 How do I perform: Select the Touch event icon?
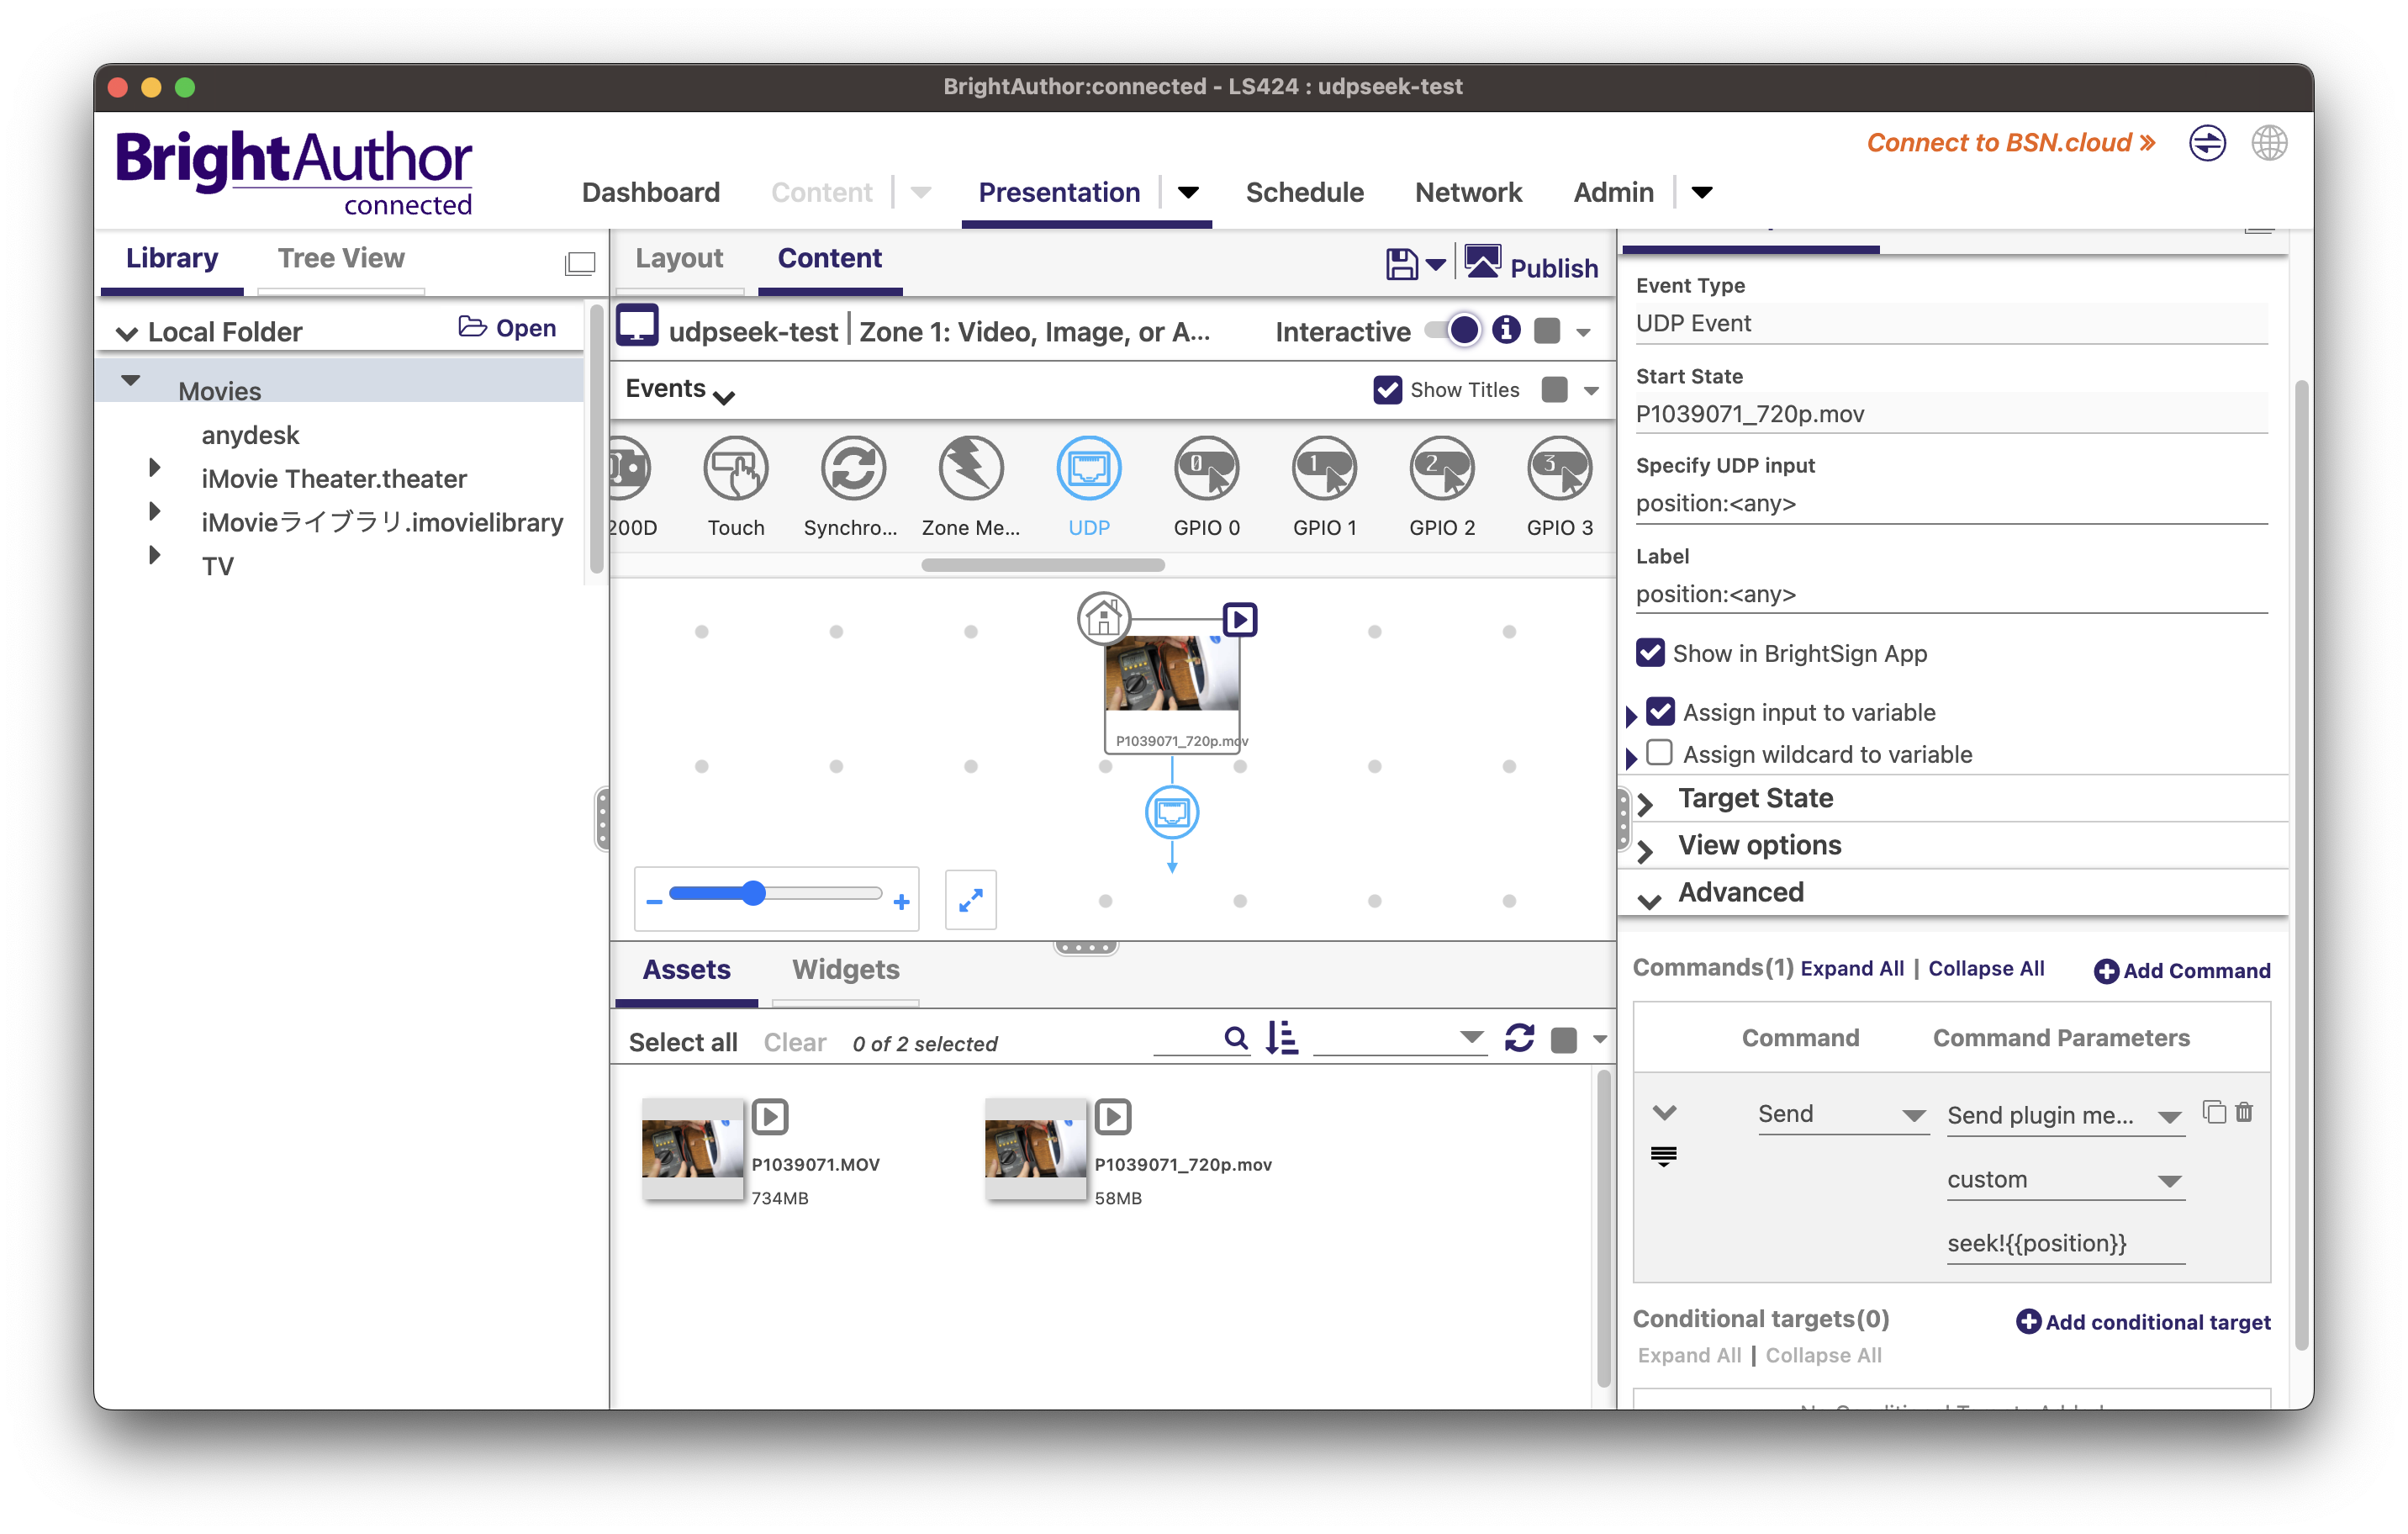[735, 468]
